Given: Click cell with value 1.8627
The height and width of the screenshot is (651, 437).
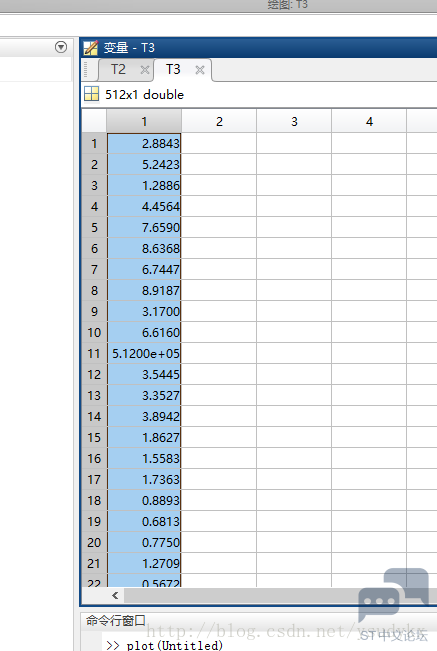Looking at the screenshot, I should point(144,438).
